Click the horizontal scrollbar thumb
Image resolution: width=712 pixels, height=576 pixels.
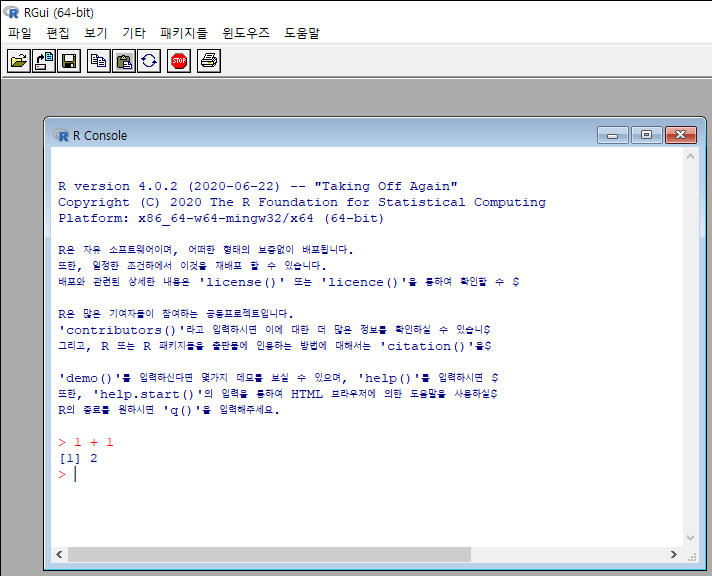[x=269, y=555]
